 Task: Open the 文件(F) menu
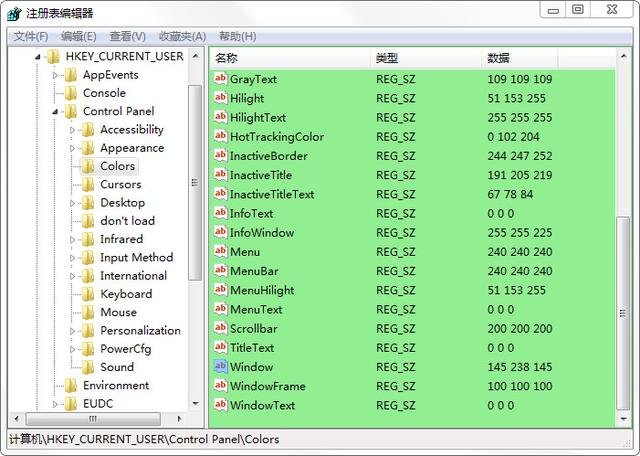31,36
